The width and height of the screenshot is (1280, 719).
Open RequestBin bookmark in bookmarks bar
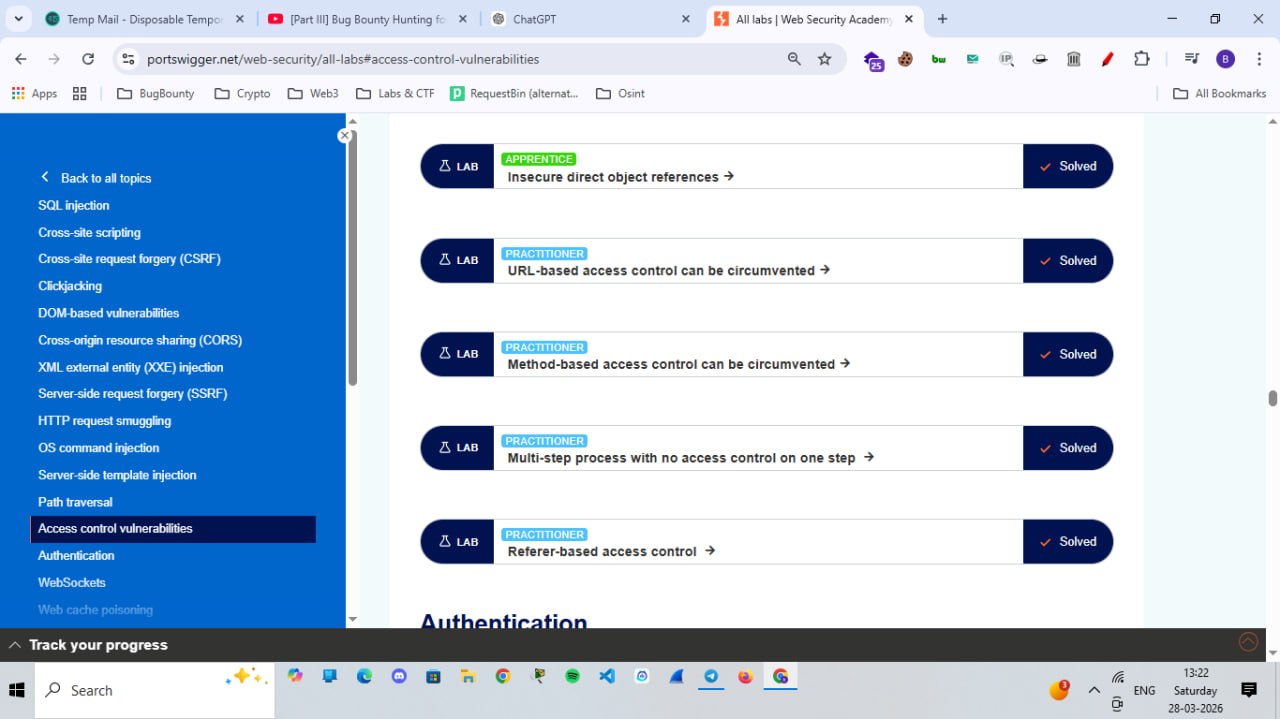514,93
